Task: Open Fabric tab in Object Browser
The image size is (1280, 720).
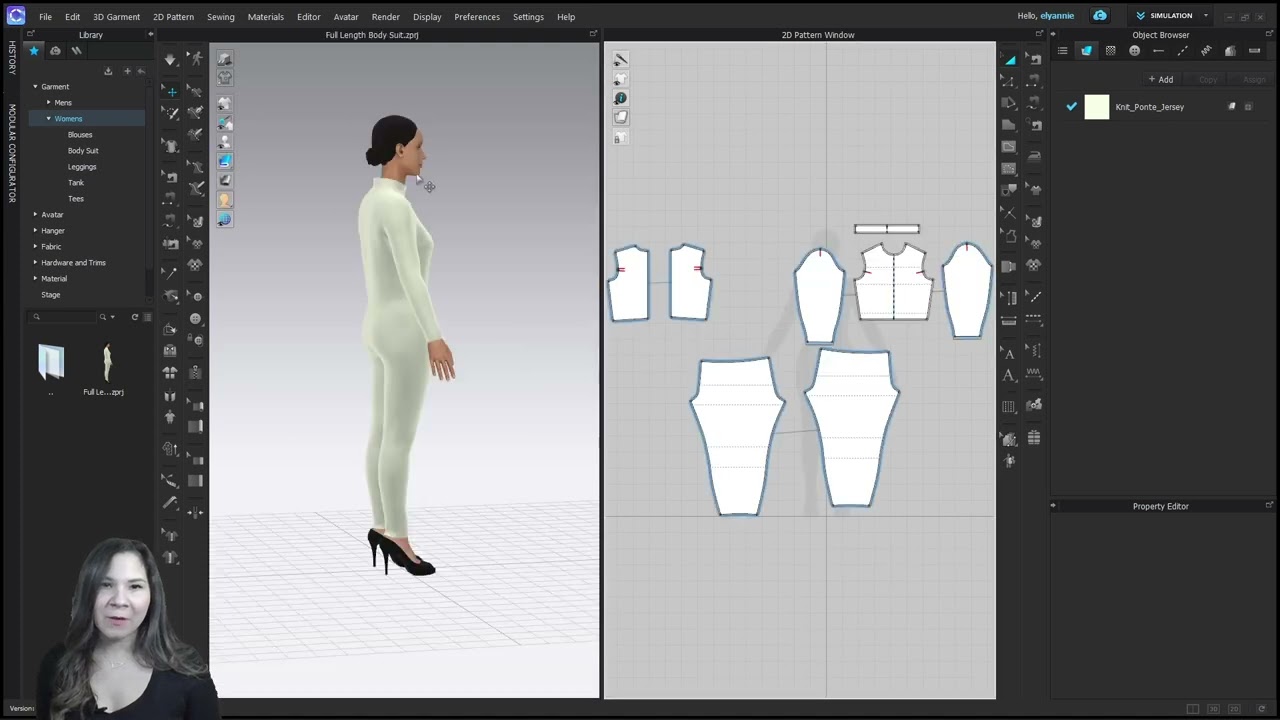Action: (x=1086, y=51)
